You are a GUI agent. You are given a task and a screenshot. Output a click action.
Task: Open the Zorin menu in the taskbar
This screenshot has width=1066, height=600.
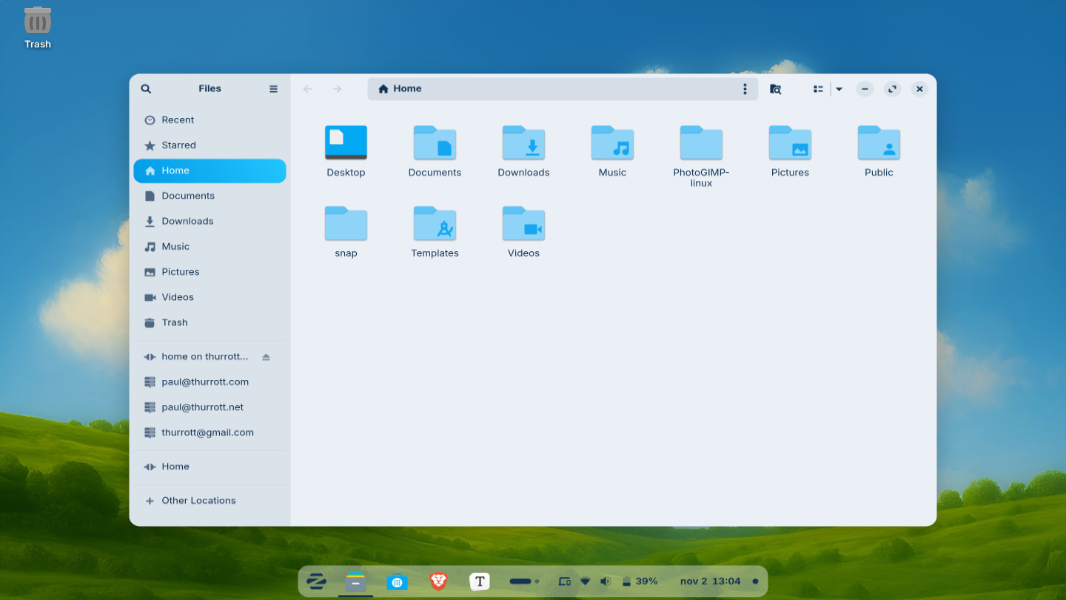[317, 581]
